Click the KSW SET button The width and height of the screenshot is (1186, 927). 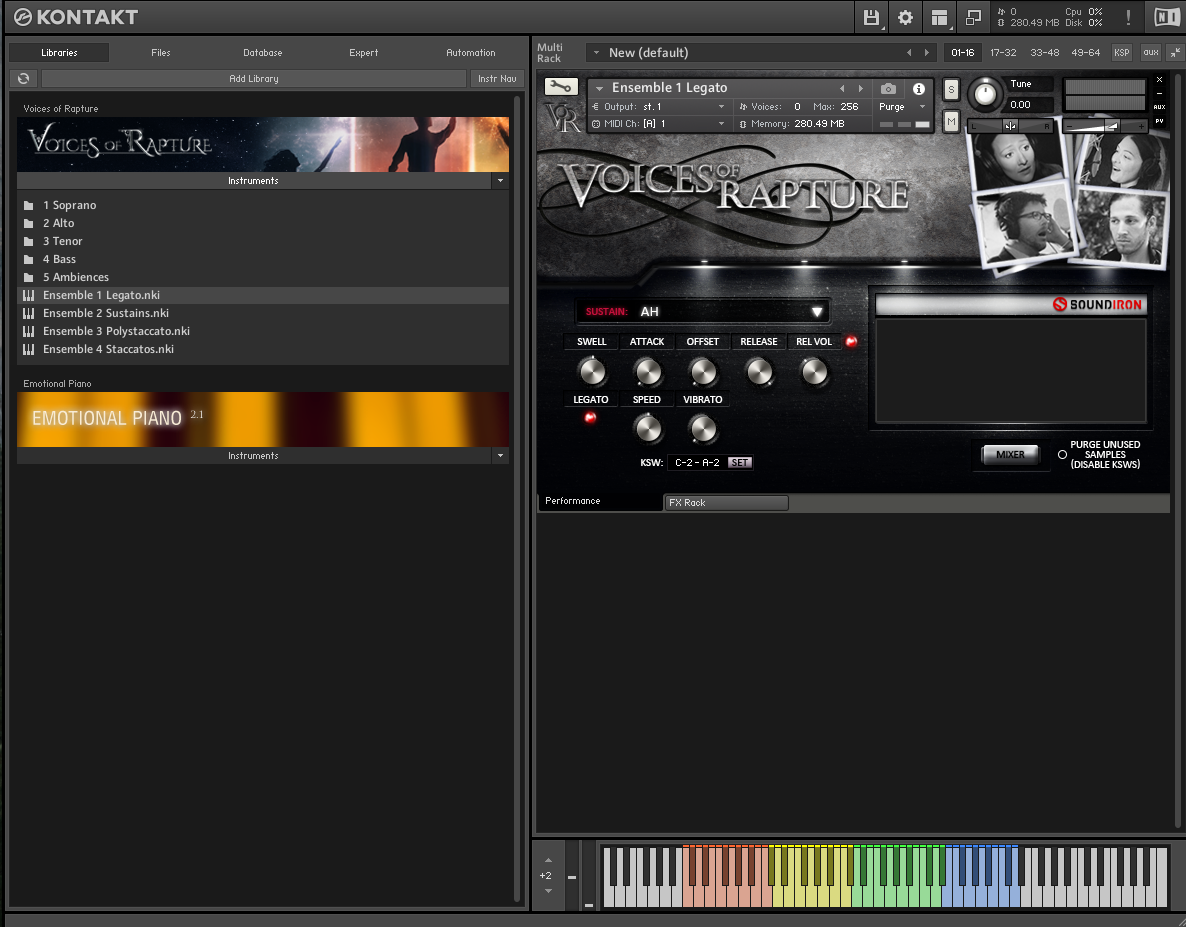coord(740,463)
